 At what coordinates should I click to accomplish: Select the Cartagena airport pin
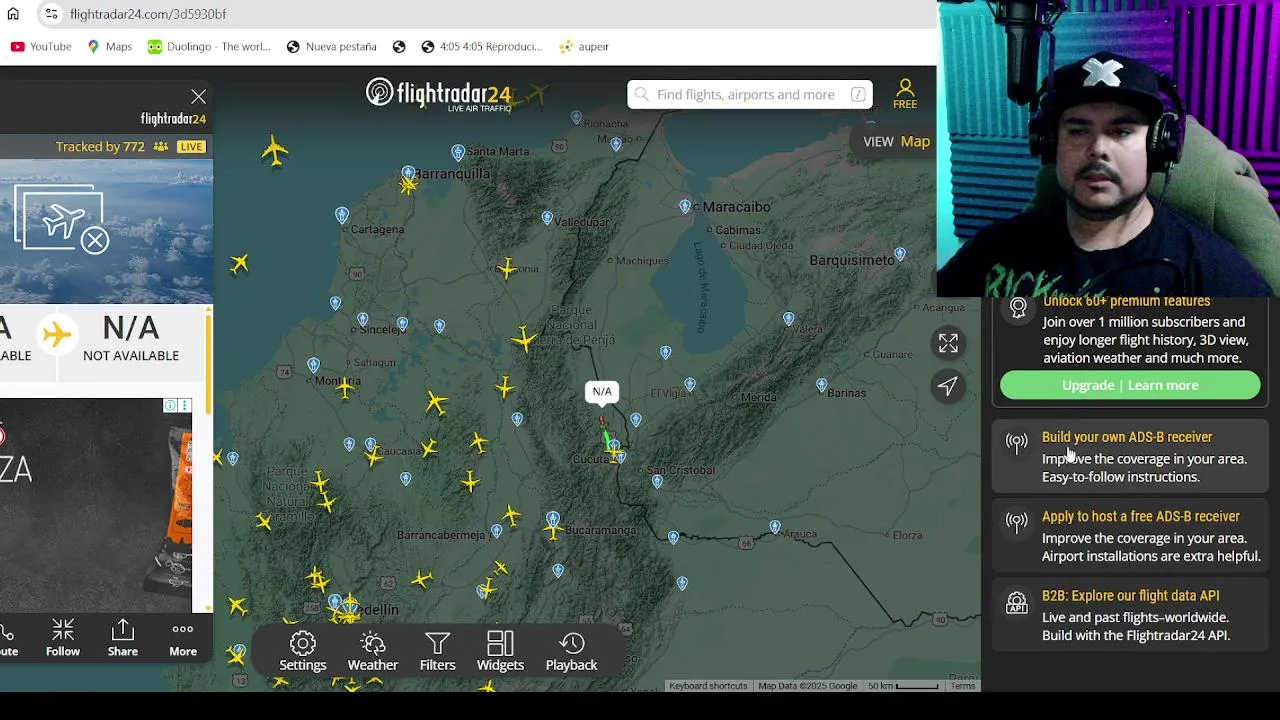click(342, 215)
